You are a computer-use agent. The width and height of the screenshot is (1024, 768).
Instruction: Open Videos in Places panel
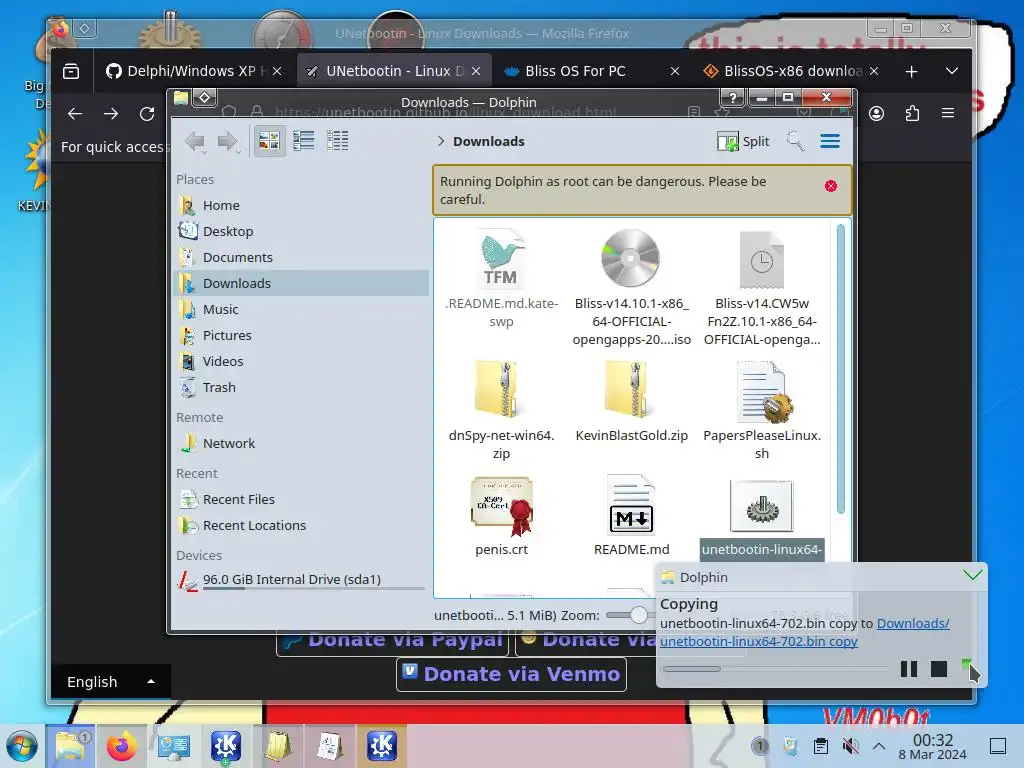(x=301, y=361)
